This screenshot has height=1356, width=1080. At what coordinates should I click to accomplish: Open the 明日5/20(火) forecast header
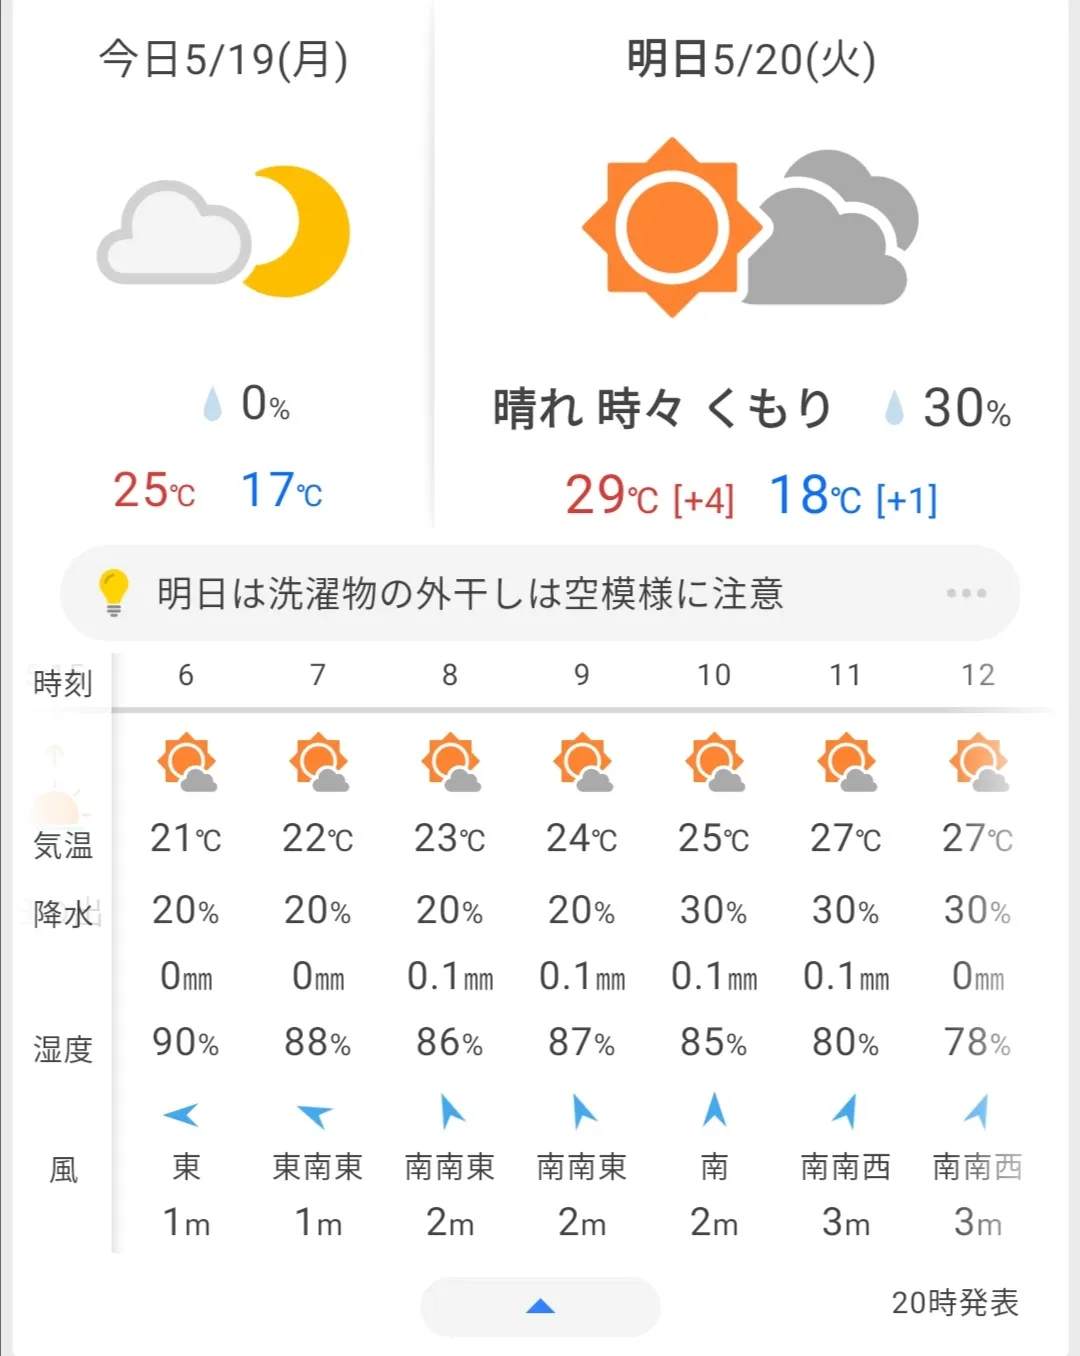point(751,59)
